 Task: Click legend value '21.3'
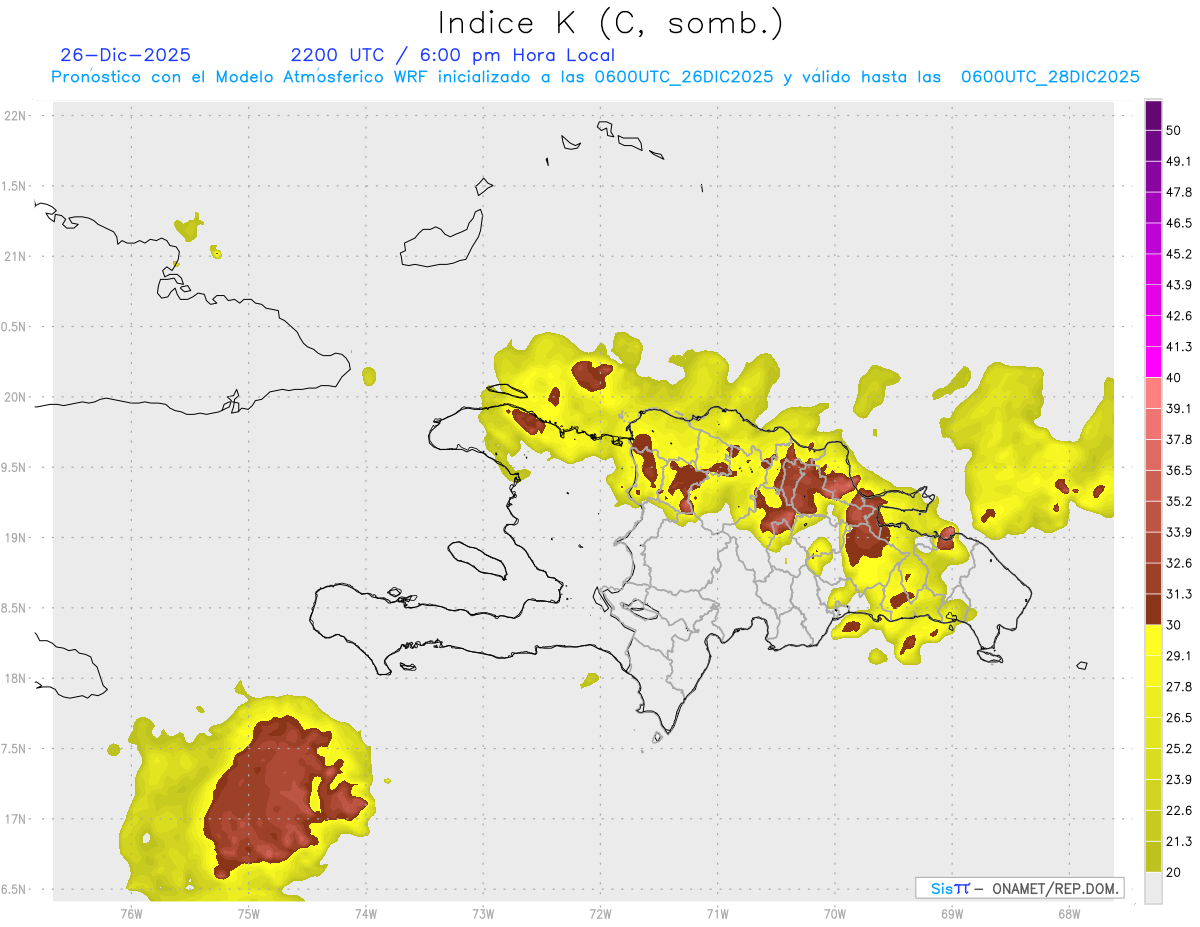point(1179,841)
